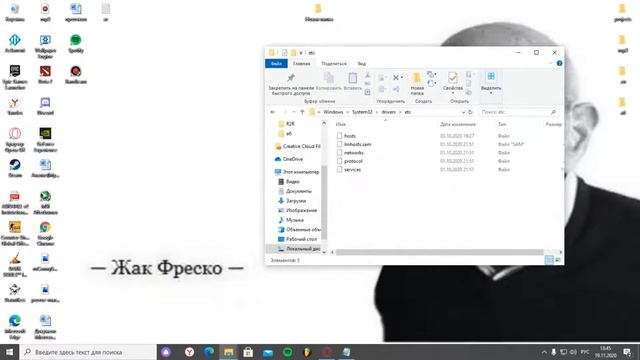
Task: Open the Windows Start menu
Action: tap(9, 352)
